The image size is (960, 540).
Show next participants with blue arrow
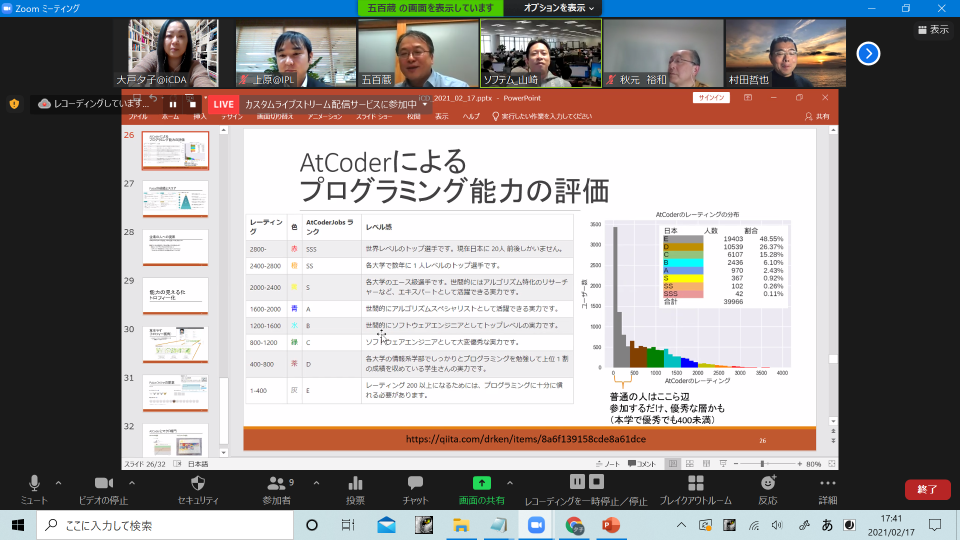(x=868, y=53)
